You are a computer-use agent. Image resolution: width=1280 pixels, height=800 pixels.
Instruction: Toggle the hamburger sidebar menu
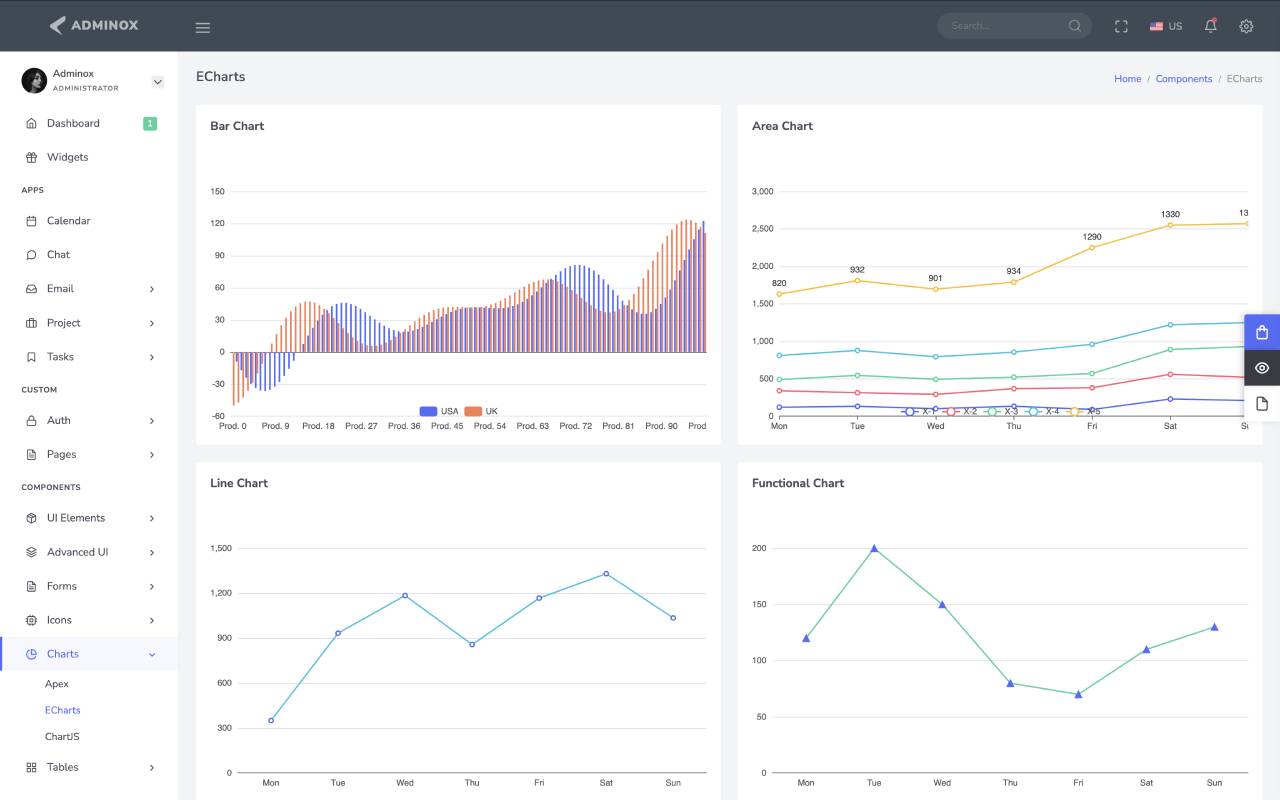203,27
